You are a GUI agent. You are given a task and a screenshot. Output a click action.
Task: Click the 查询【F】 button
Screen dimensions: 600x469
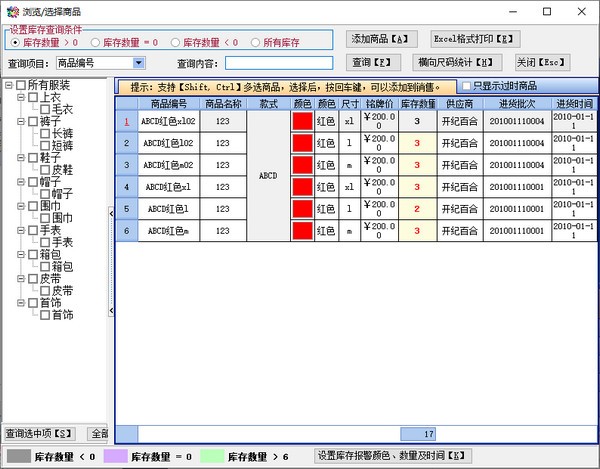point(373,62)
